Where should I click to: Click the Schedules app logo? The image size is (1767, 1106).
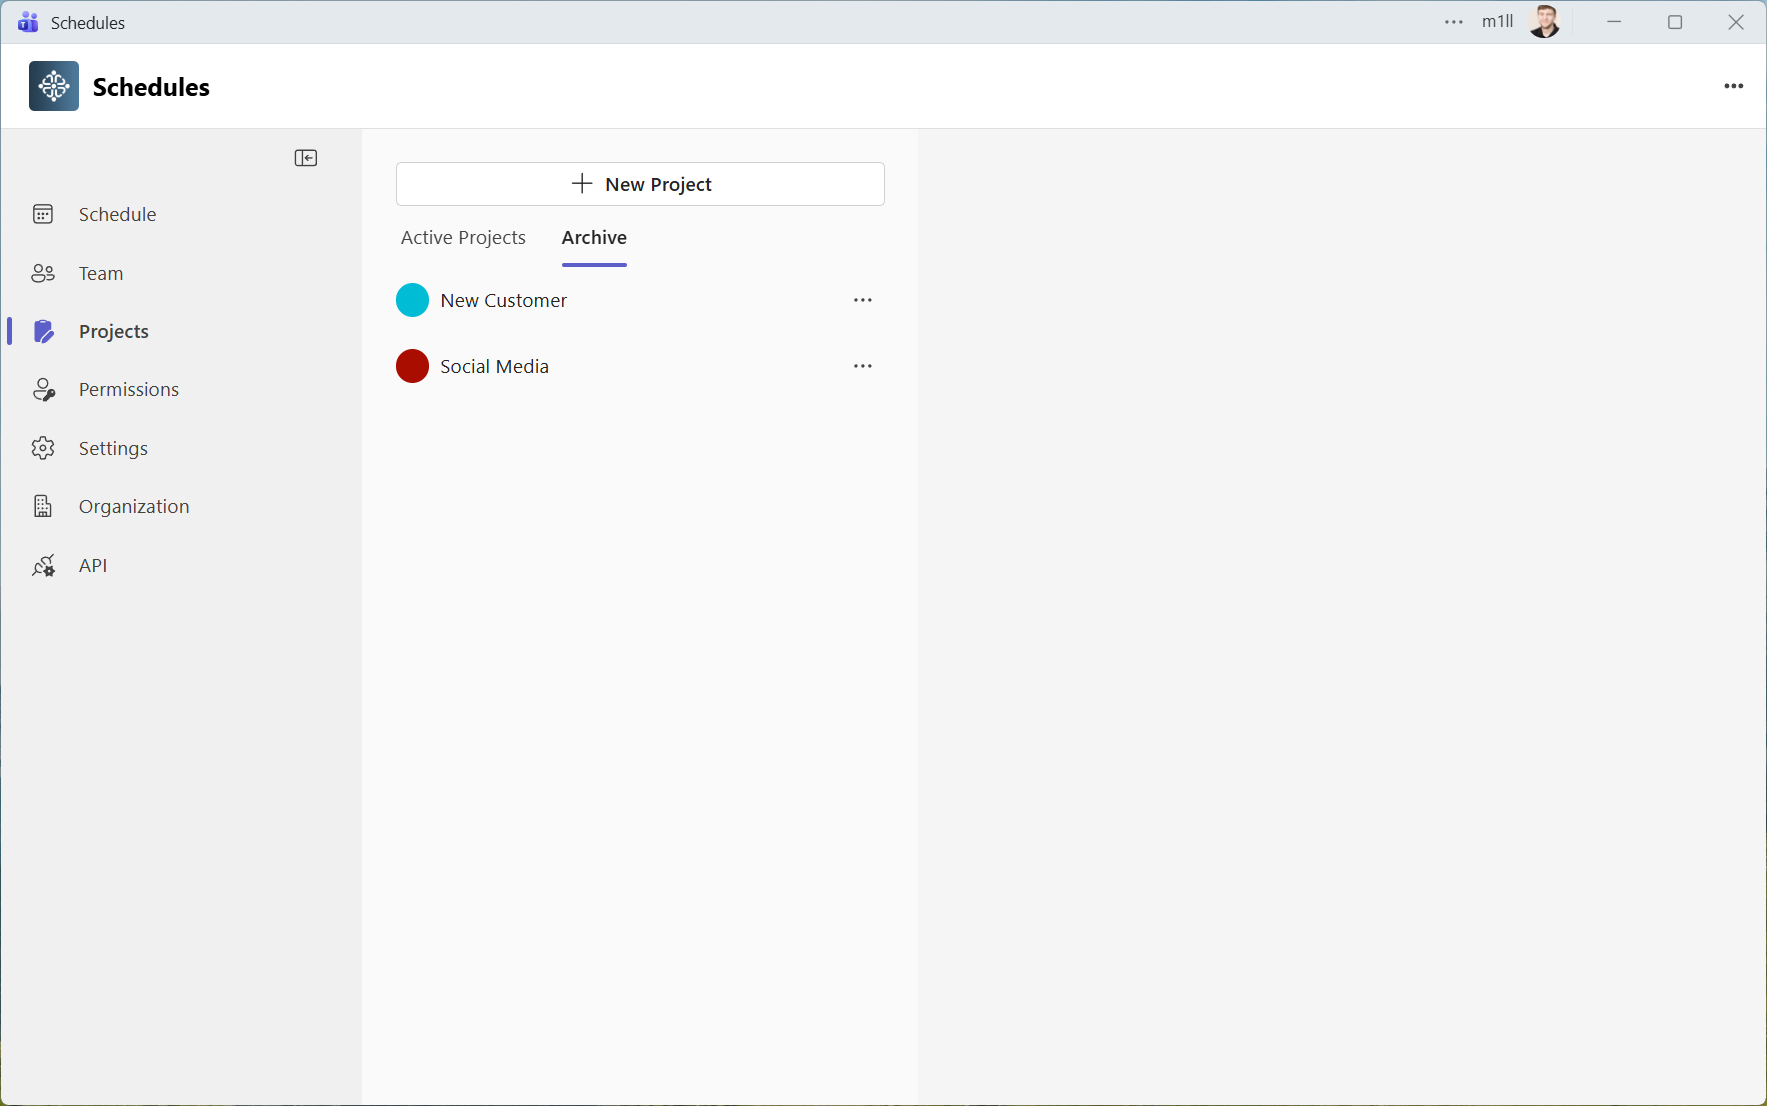tap(54, 86)
